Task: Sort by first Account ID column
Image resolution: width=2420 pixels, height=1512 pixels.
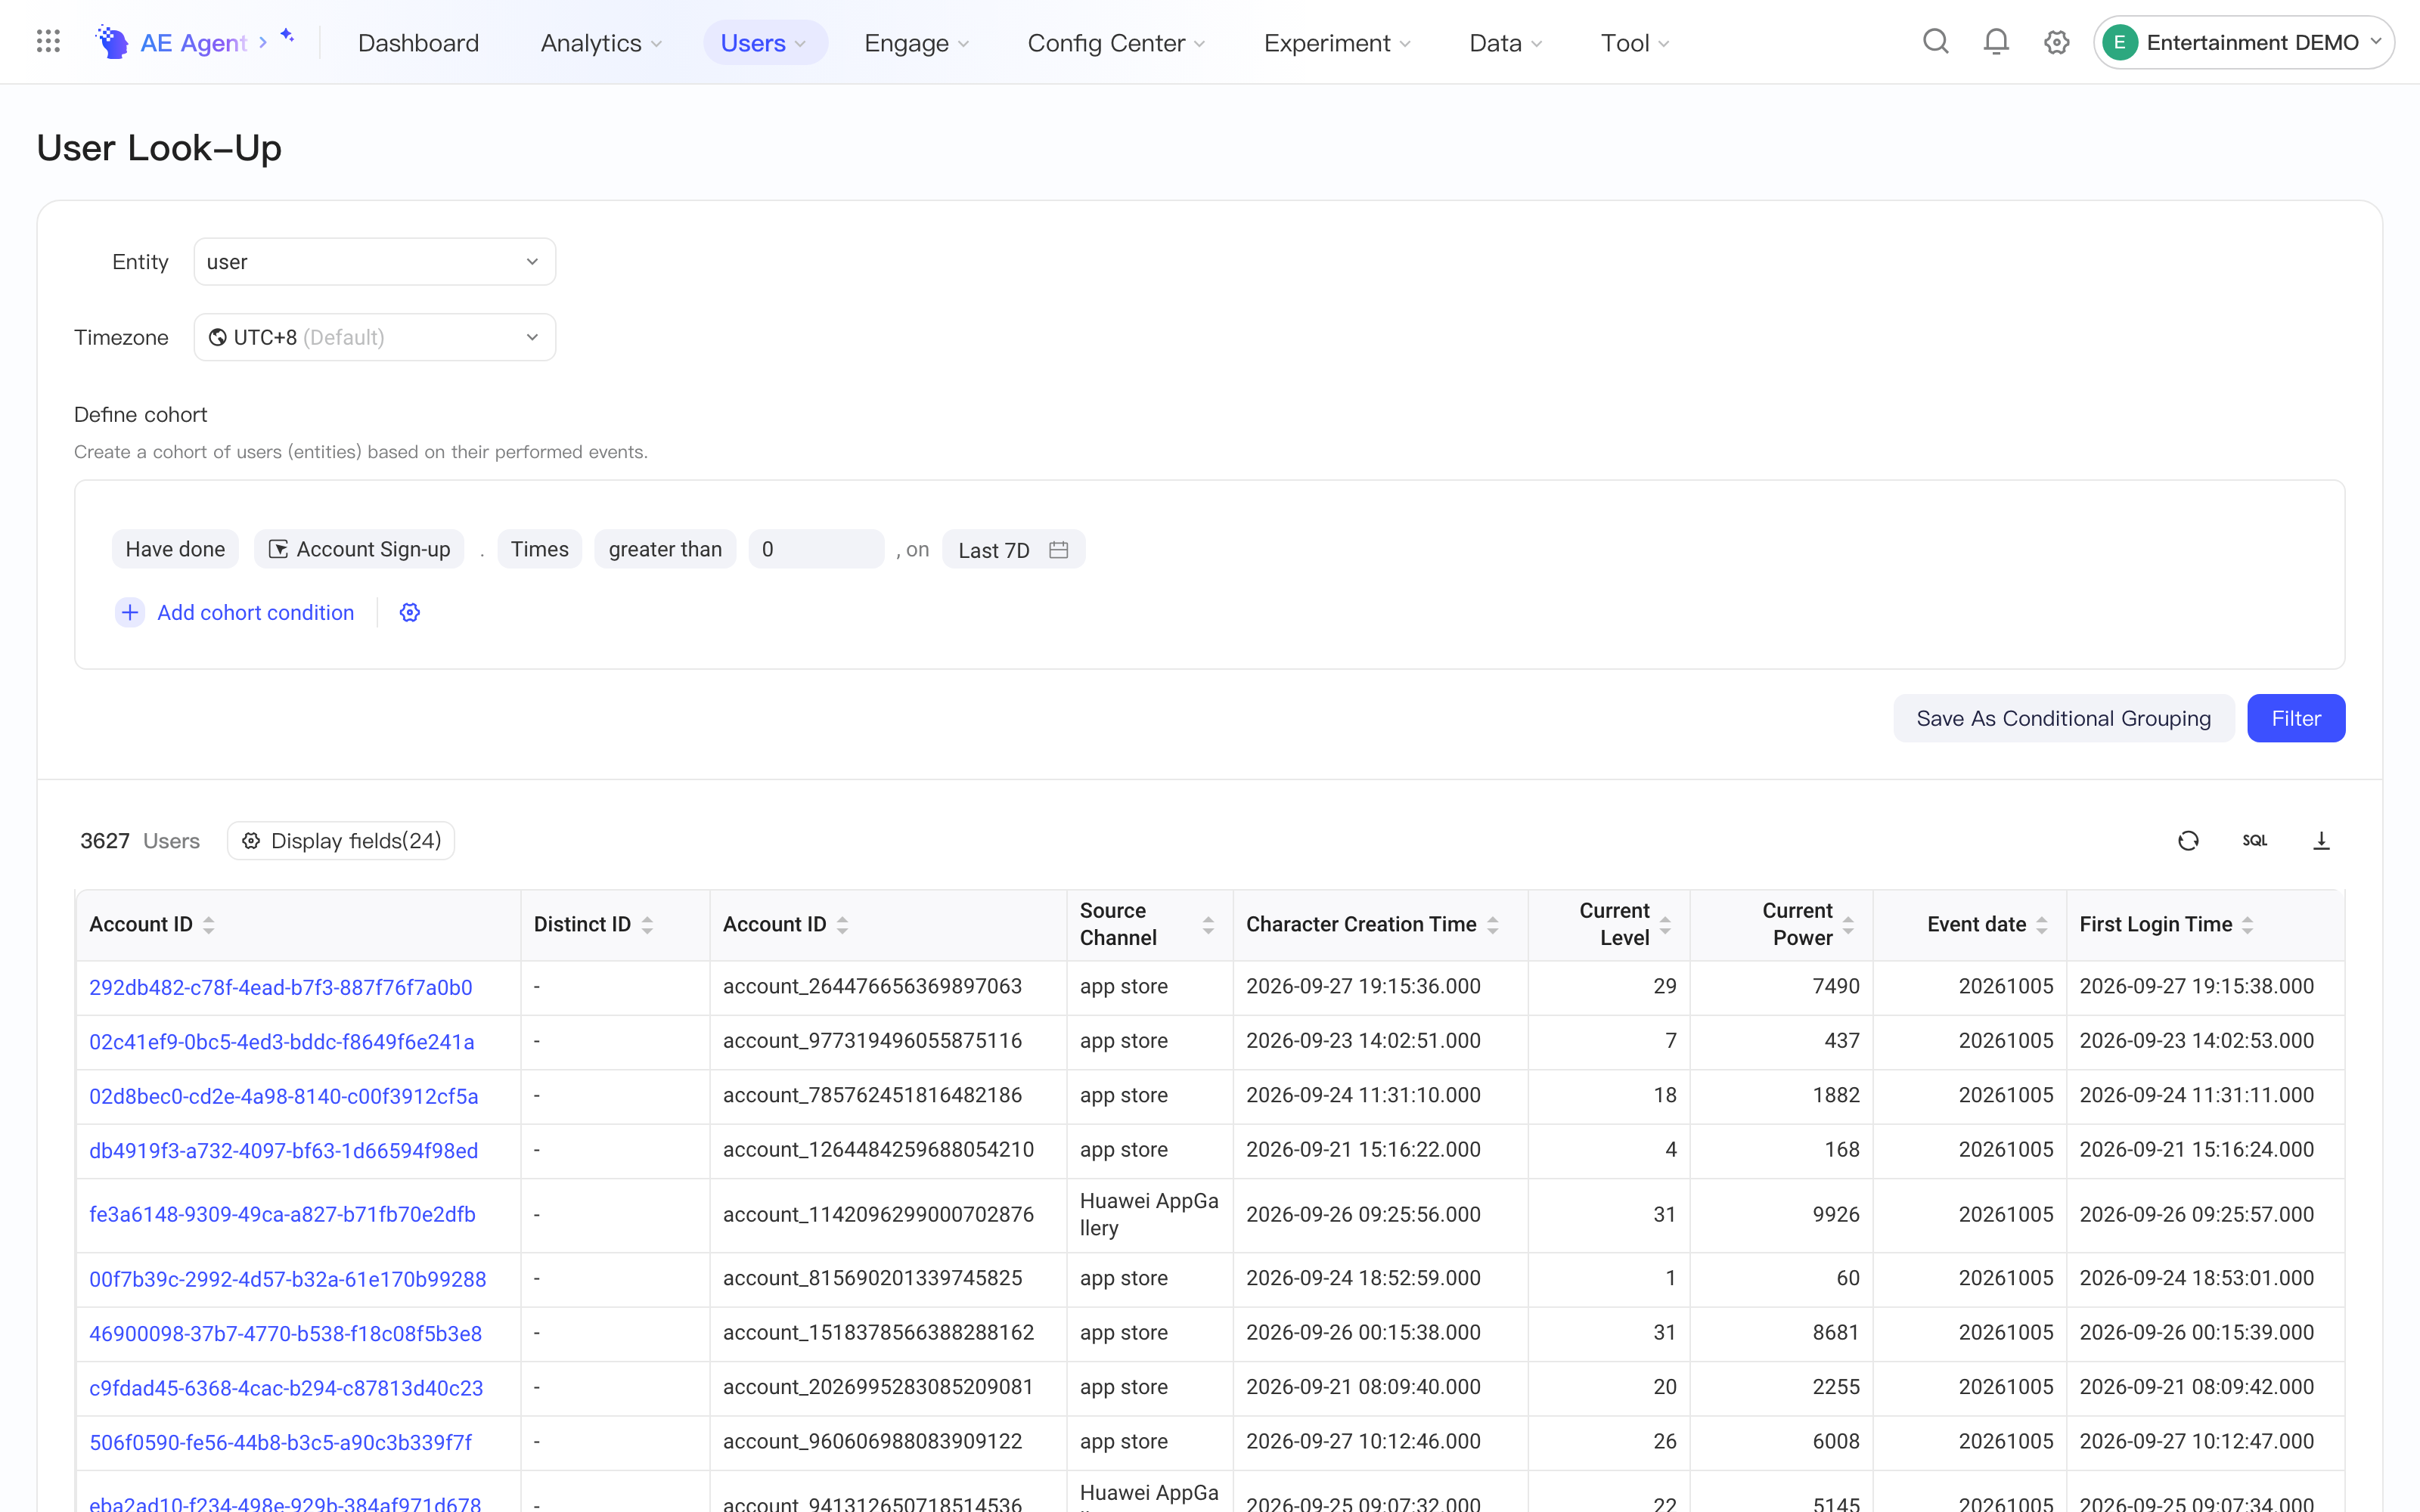Action: (208, 925)
